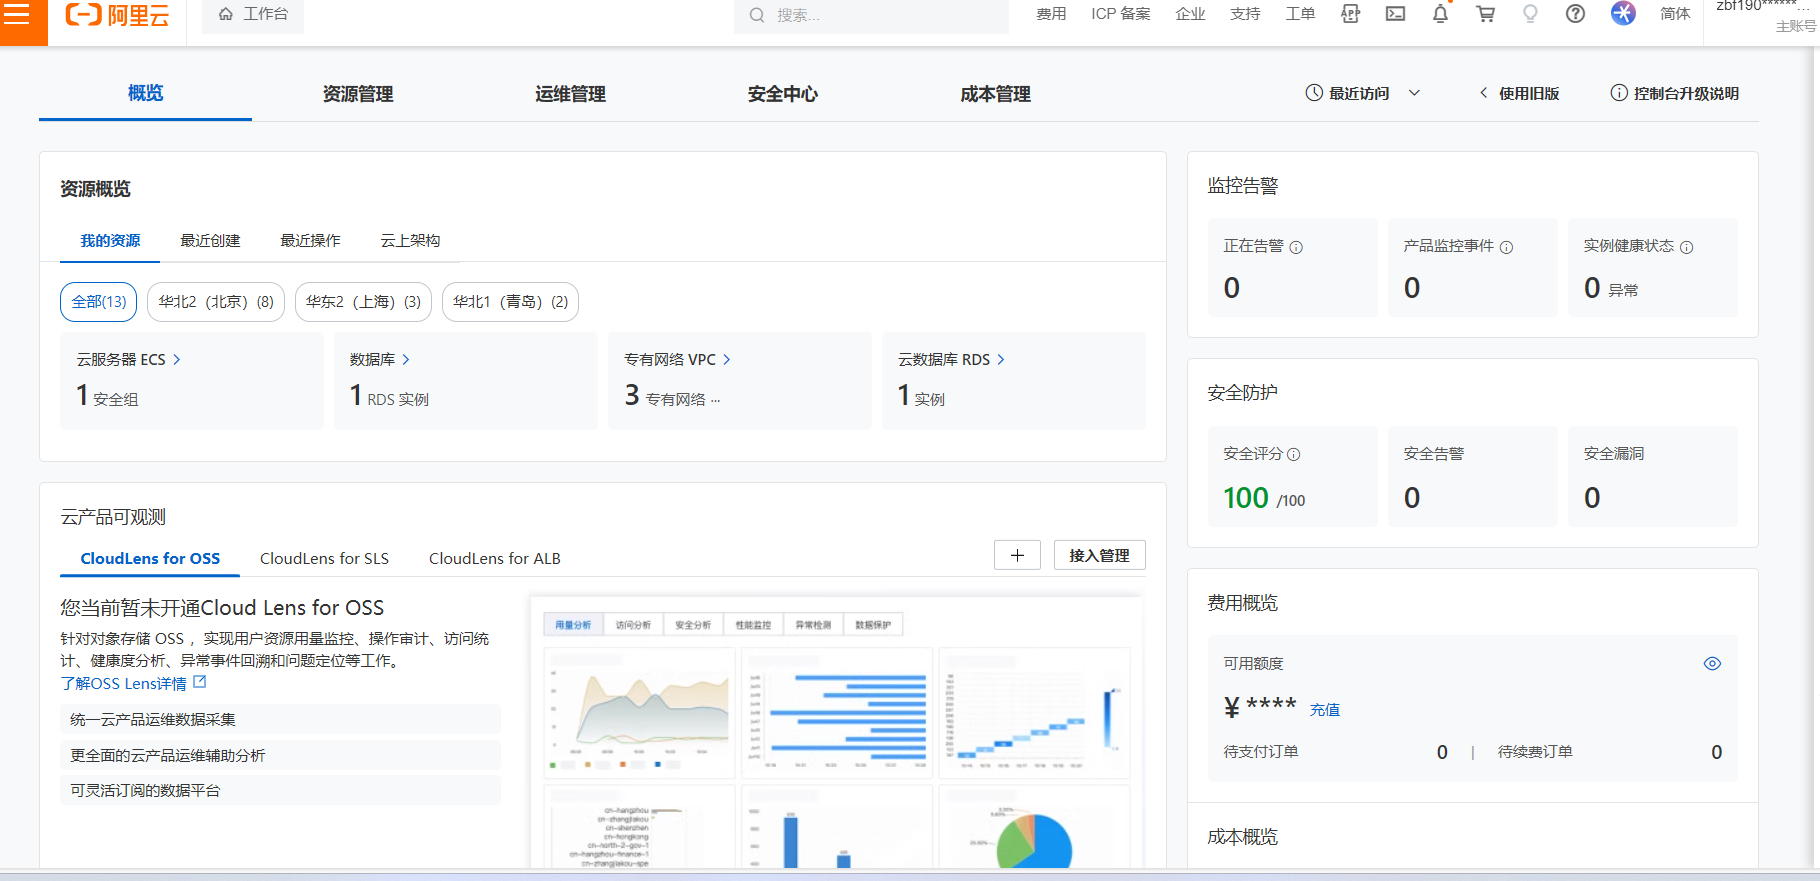Switch to 资源管理 tab

tap(358, 94)
